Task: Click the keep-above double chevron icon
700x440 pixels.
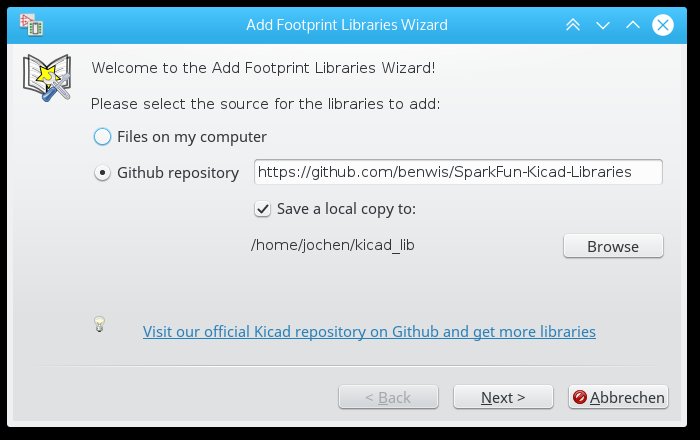Action: [573, 25]
